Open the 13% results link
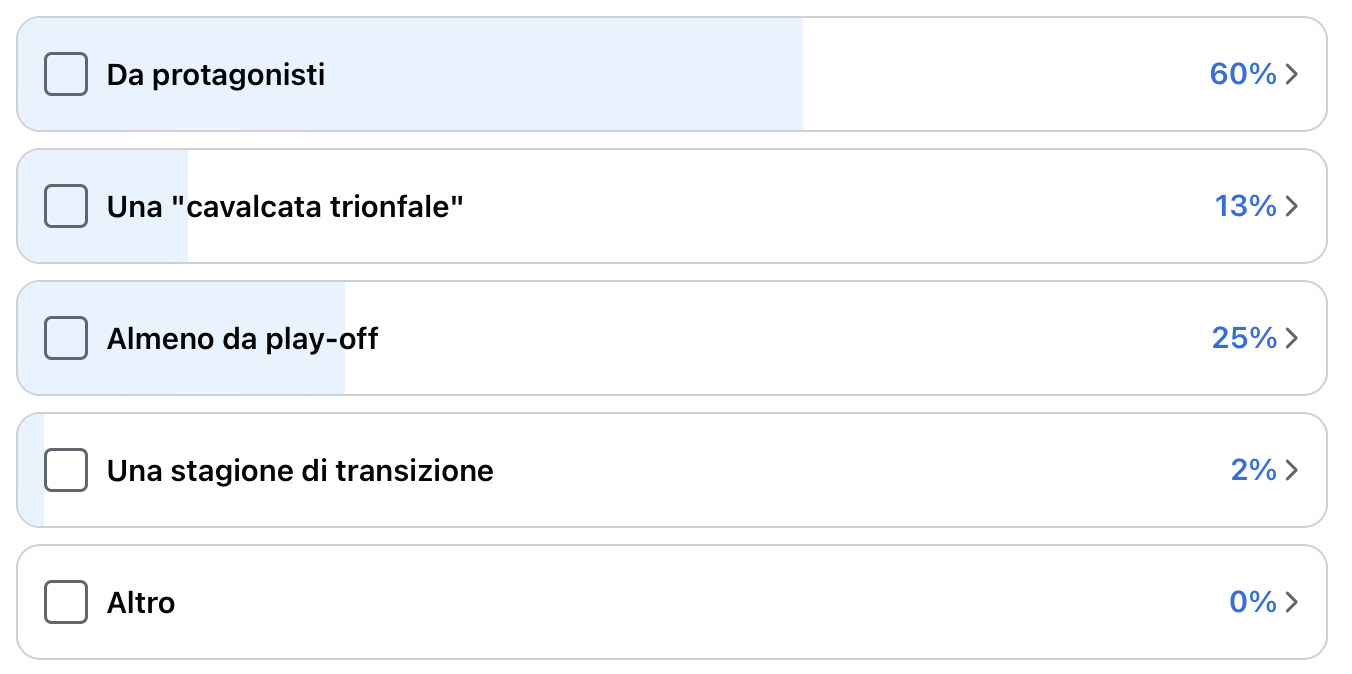The image size is (1352, 674). [1245, 207]
